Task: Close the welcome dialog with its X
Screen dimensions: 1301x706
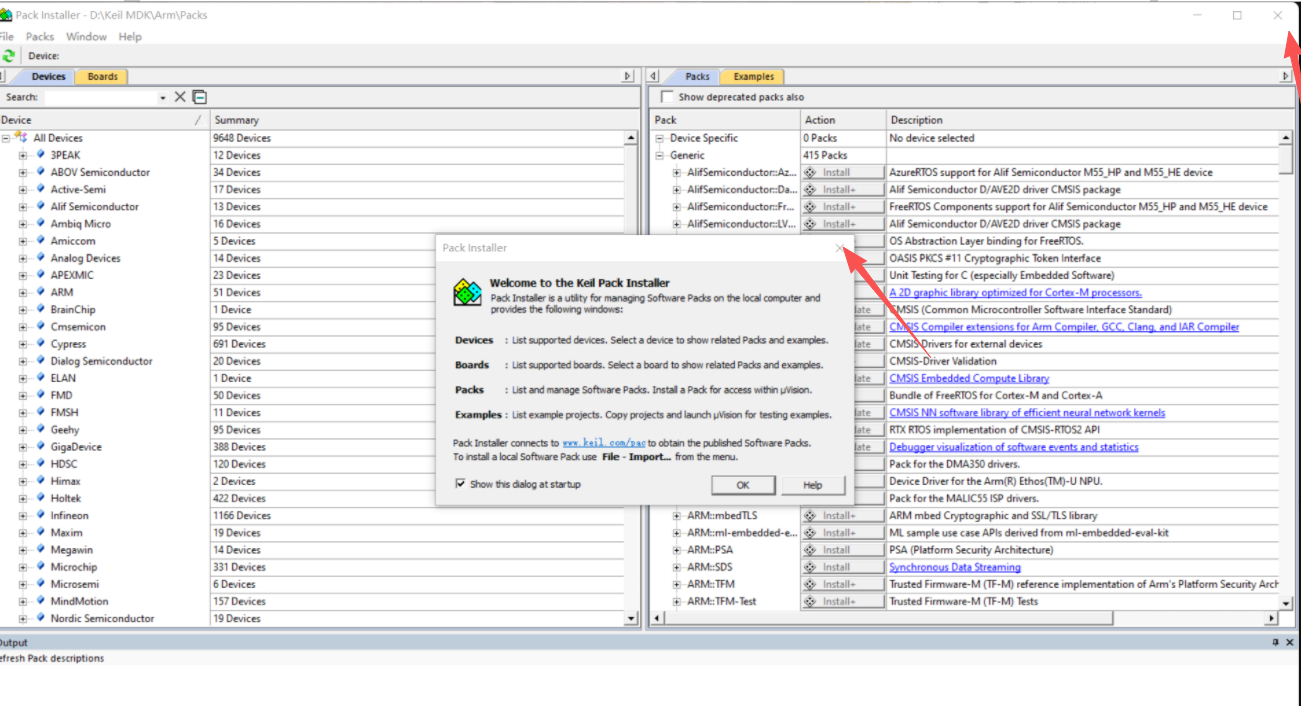Action: click(x=839, y=247)
